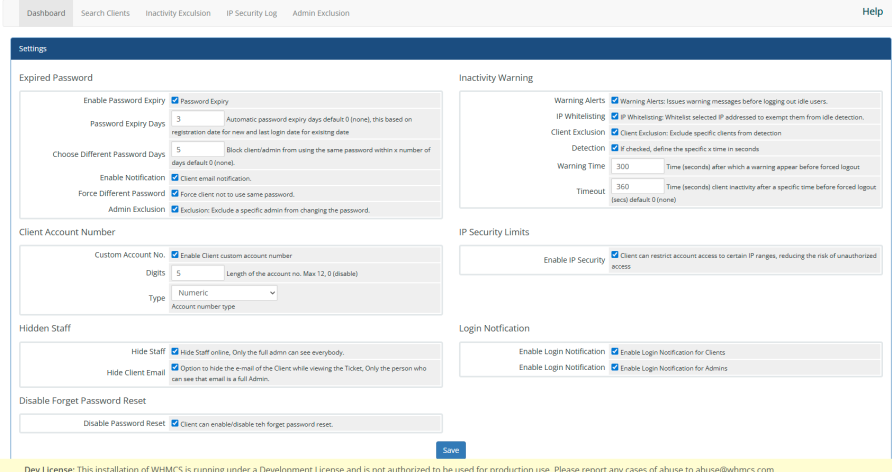Toggle Login Notification for Admins checkbox
This screenshot has width=892, height=472.
click(x=615, y=367)
